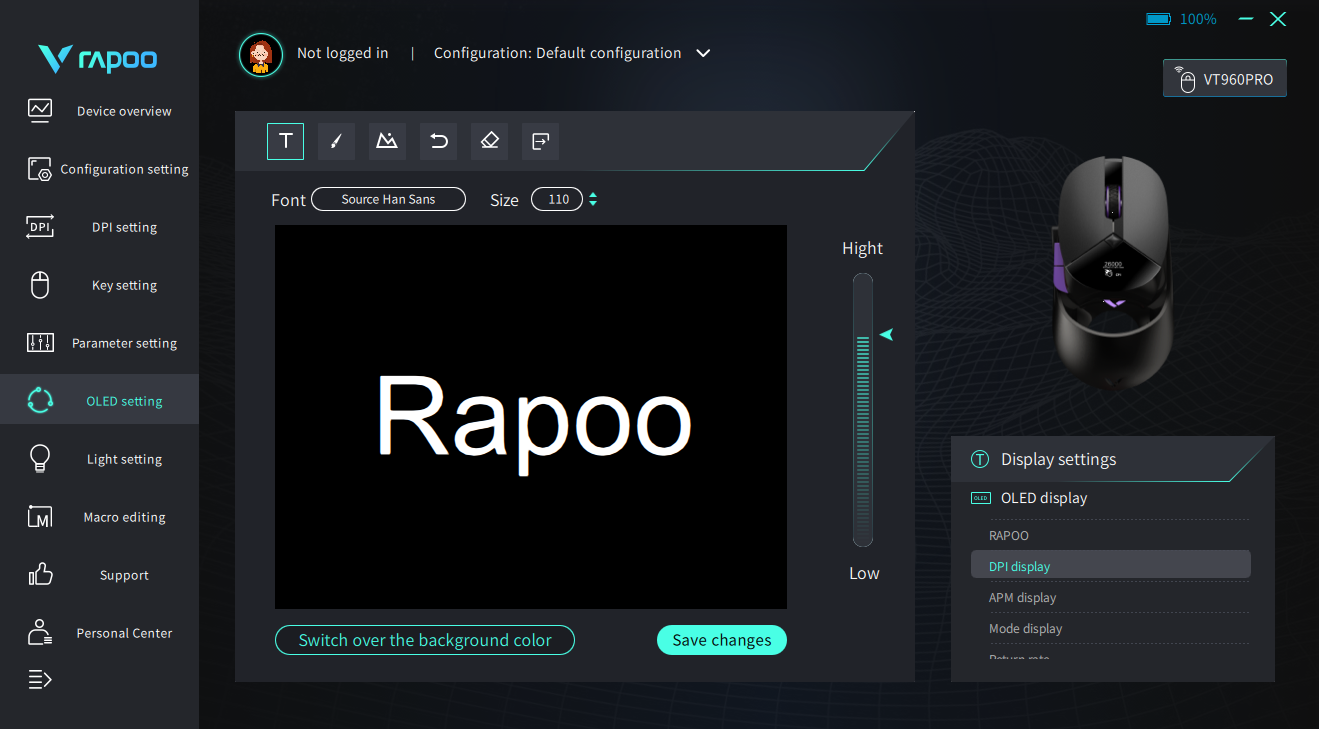Click the Rapoo logo in the sidebar
Image resolution: width=1319 pixels, height=729 pixels.
point(98,59)
